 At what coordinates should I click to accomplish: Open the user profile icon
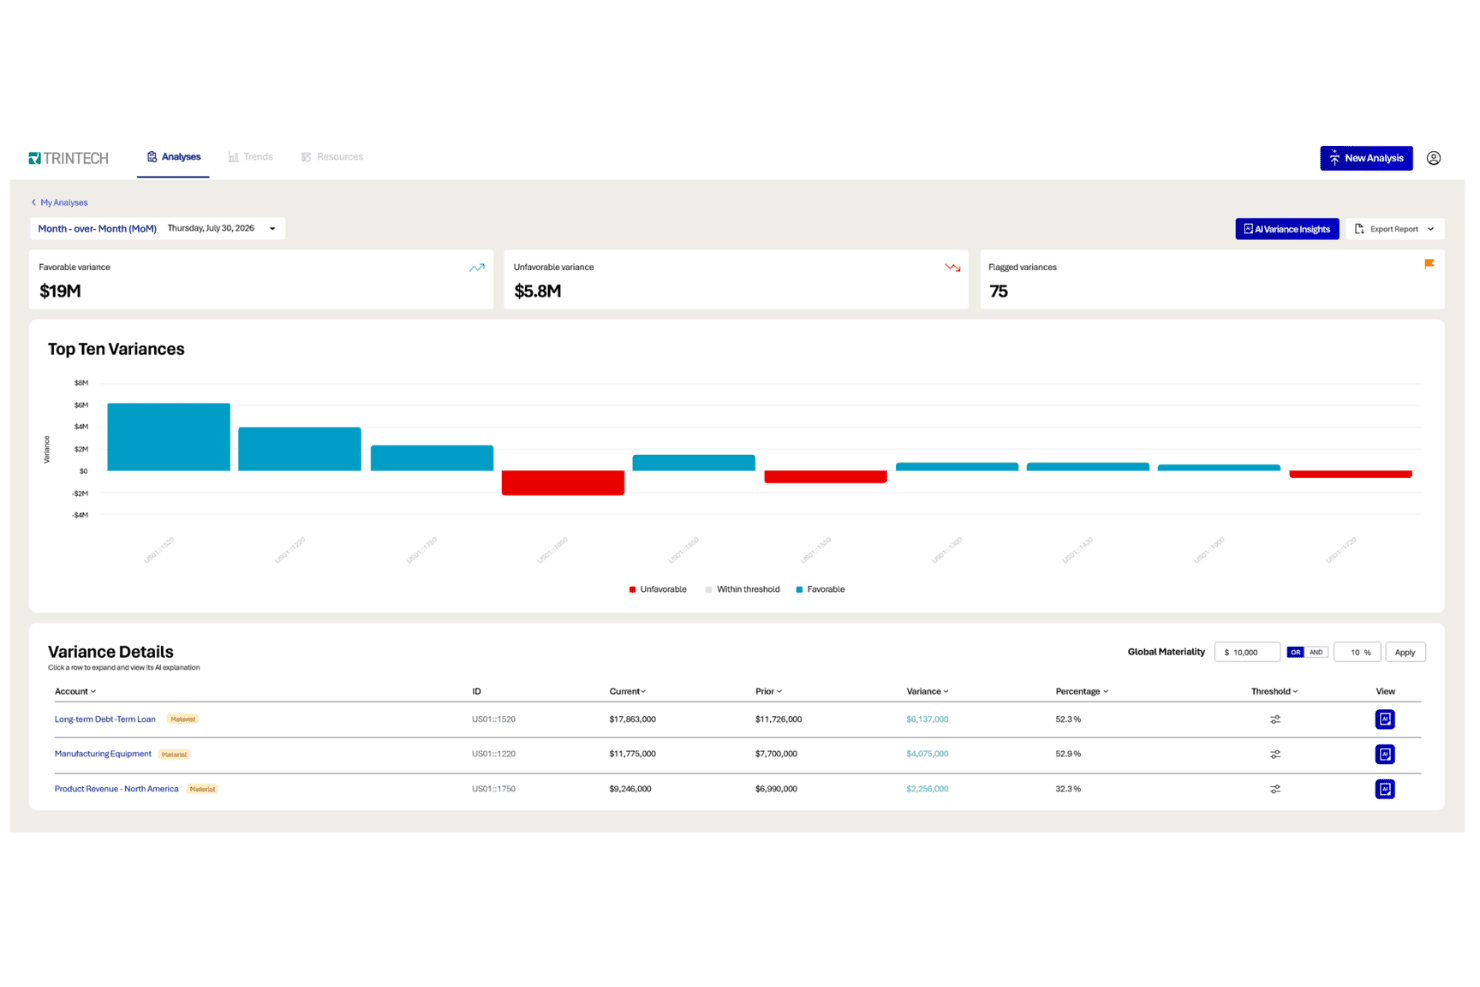[x=1433, y=158]
